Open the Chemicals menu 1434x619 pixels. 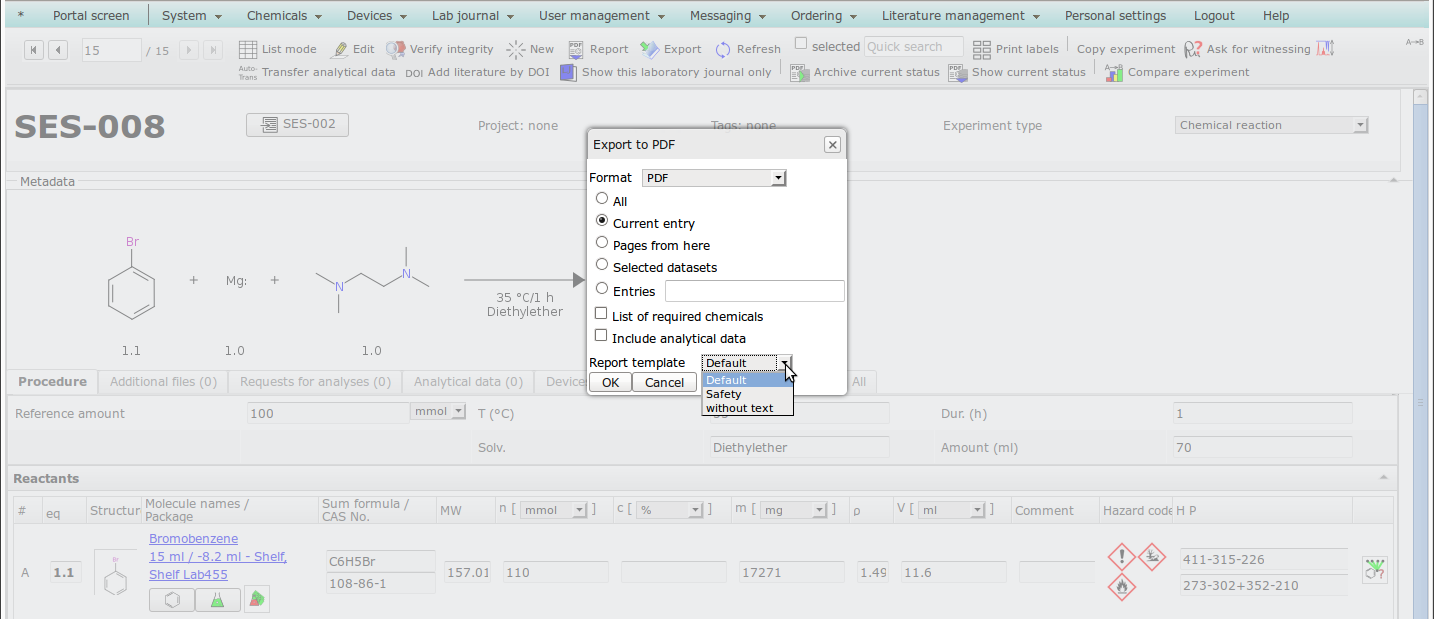pos(284,16)
